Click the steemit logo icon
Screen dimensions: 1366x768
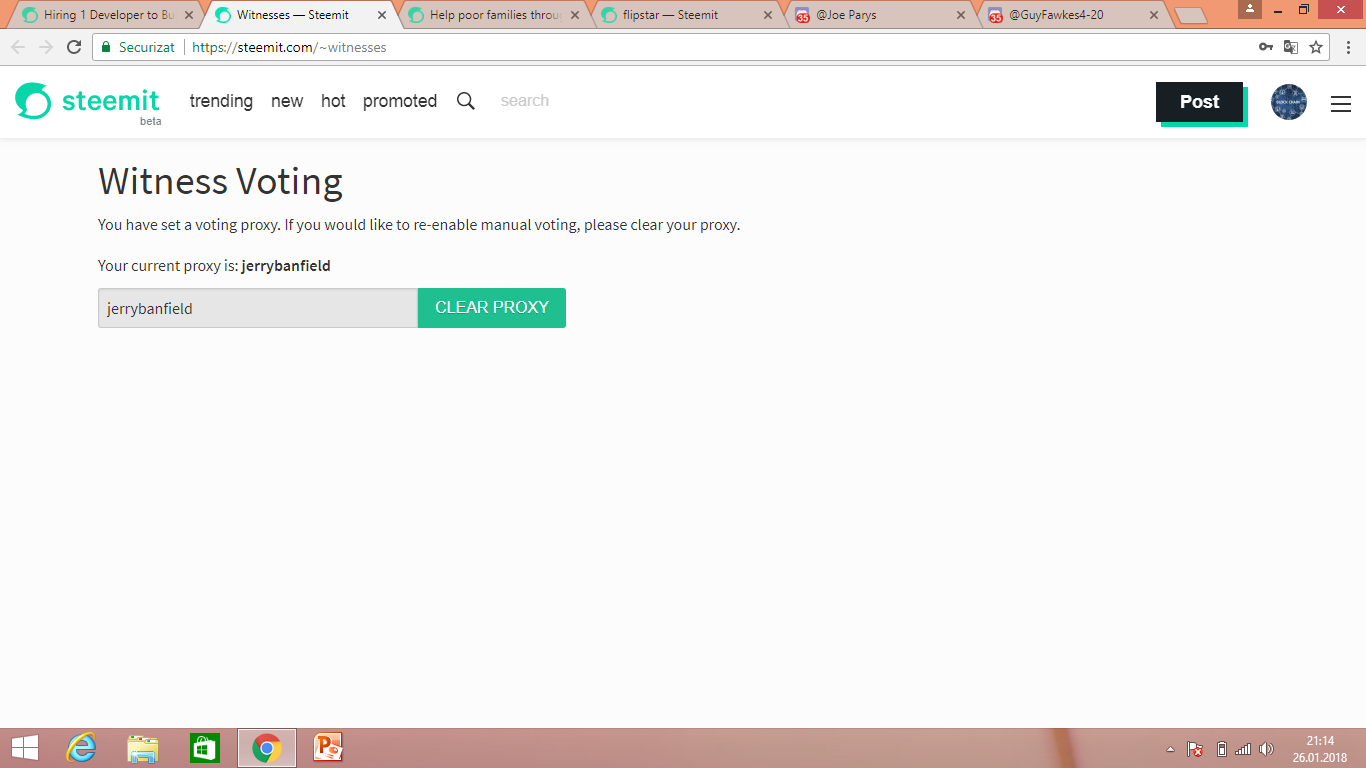pos(33,101)
